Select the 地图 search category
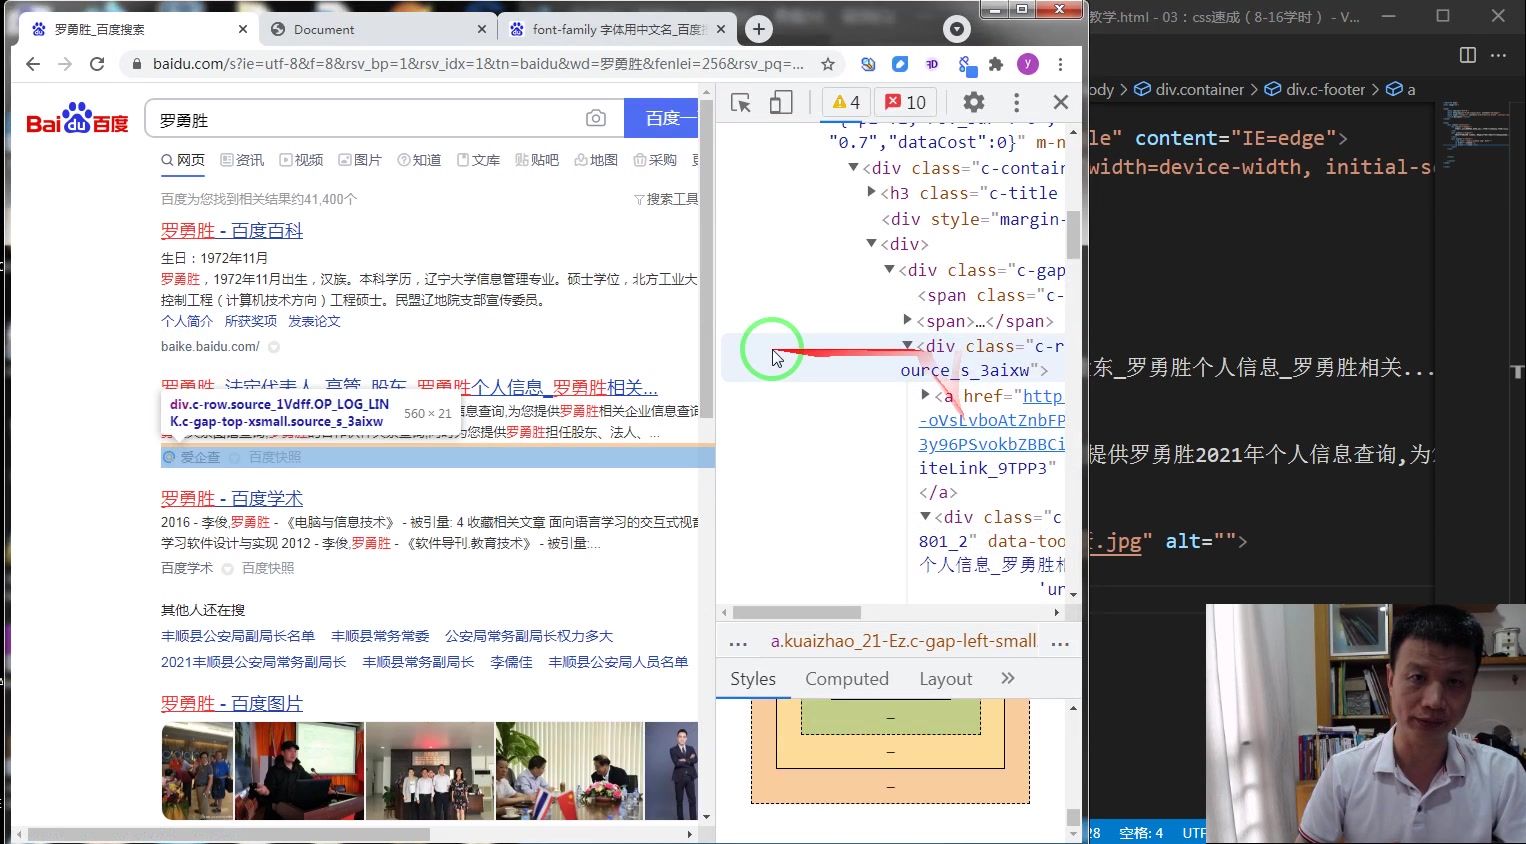 coord(596,160)
